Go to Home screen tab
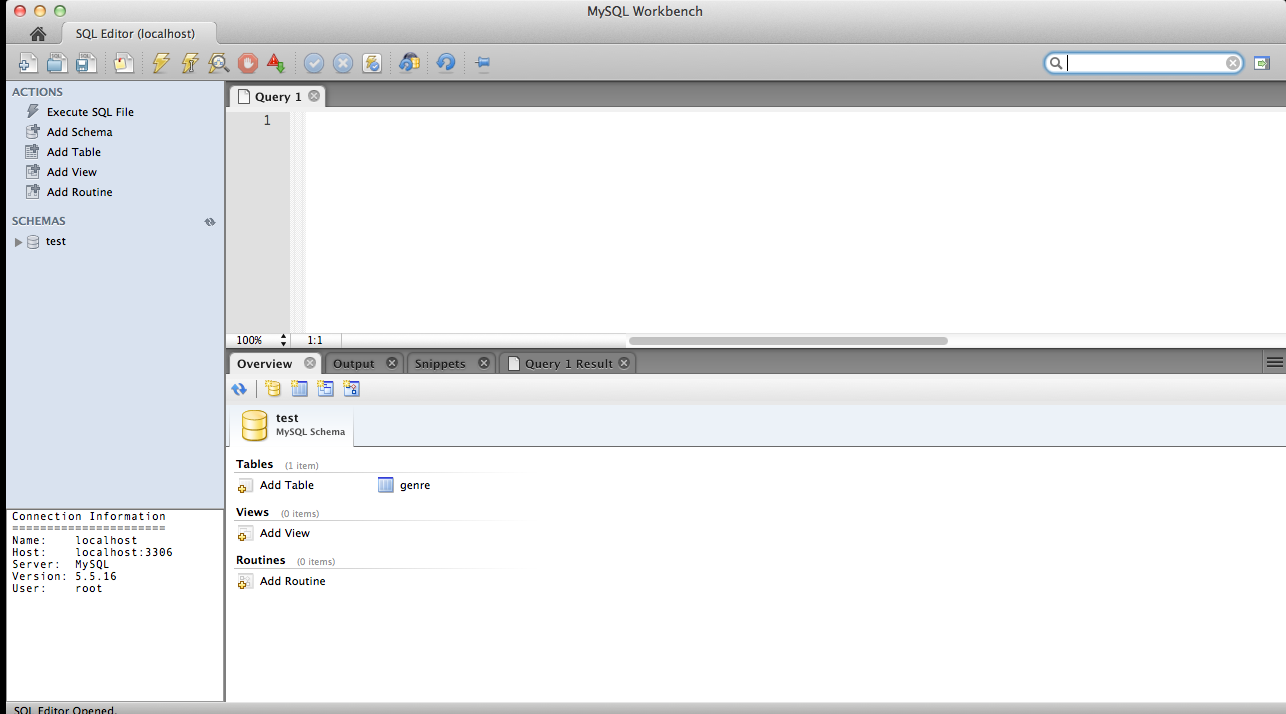 click(x=37, y=34)
